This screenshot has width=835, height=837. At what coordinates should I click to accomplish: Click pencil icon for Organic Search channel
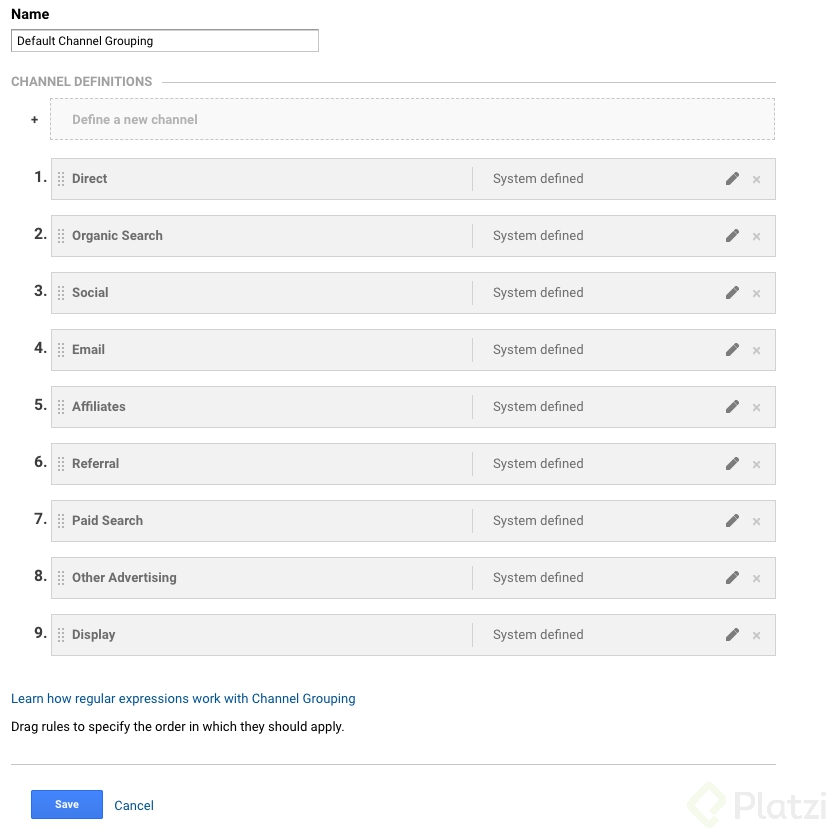(x=732, y=236)
